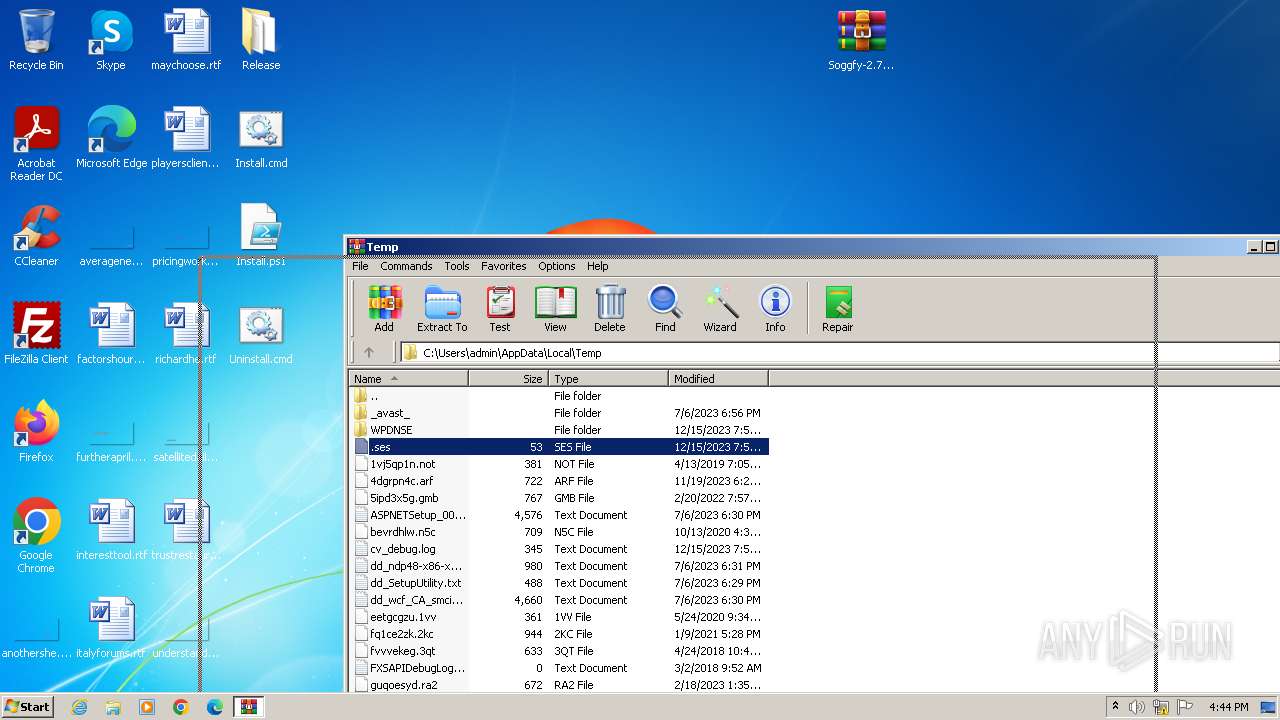
Task: Select file 1vj5qp1n.not
Action: click(558, 464)
